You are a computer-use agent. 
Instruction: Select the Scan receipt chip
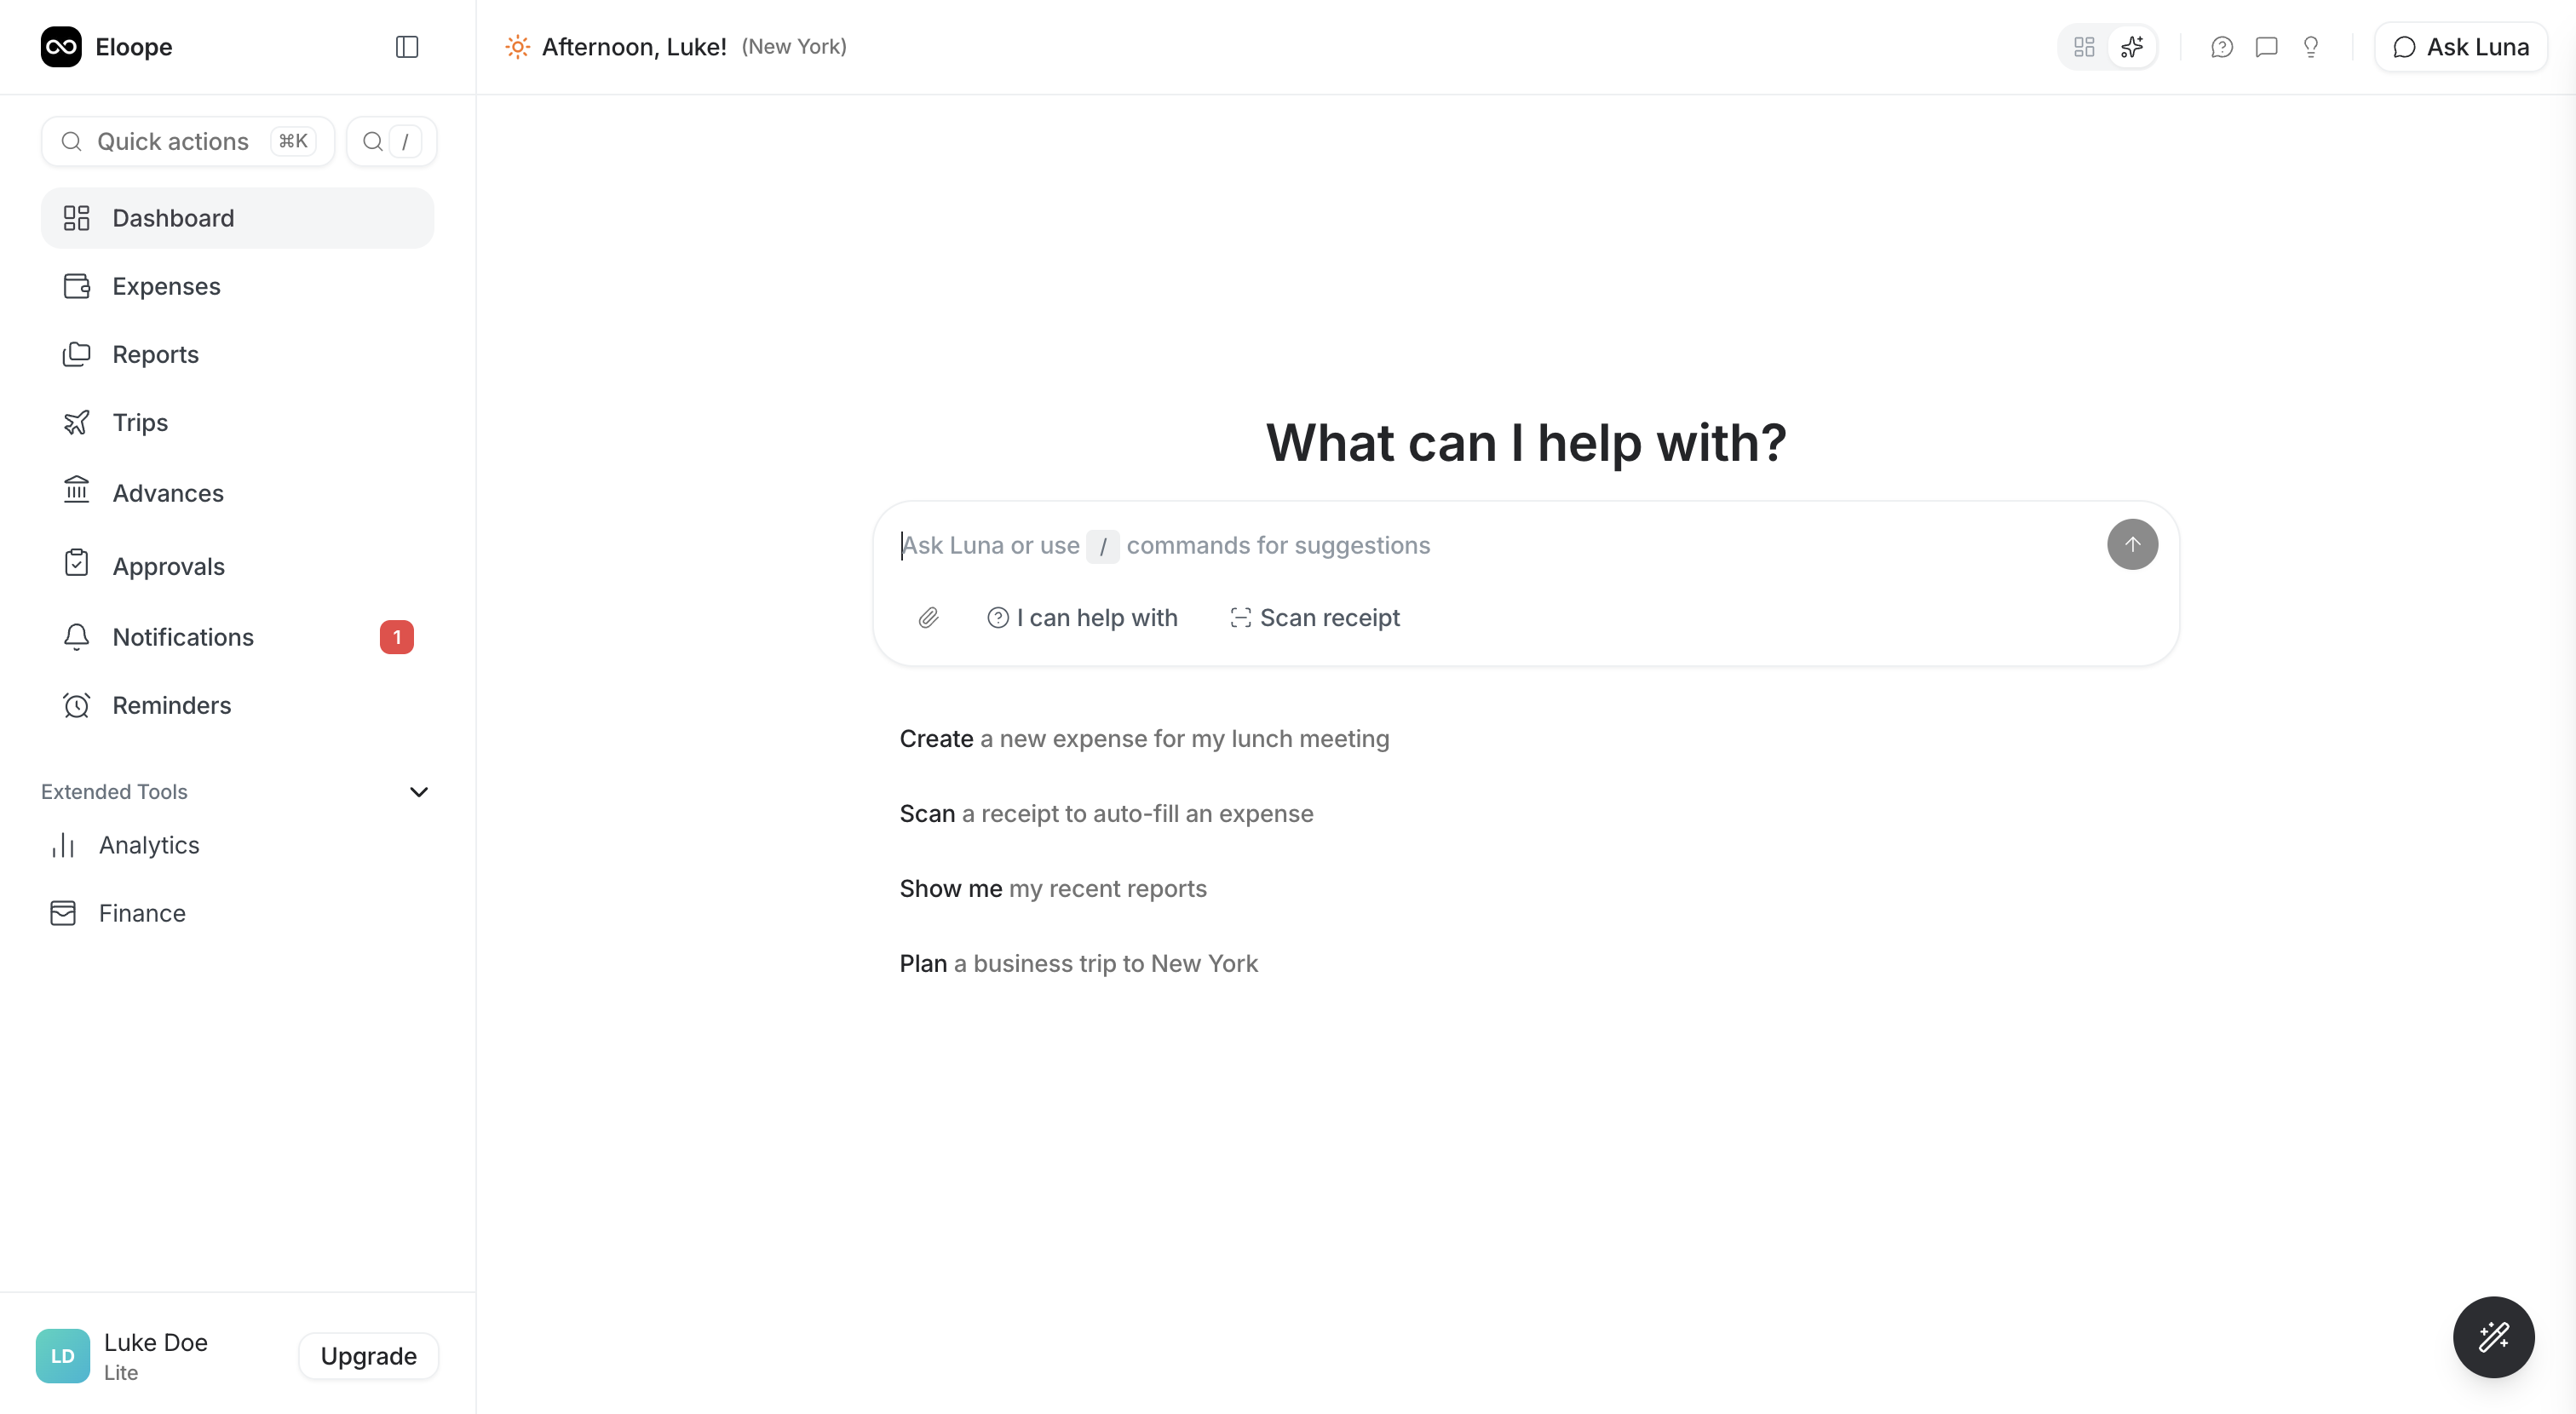click(1315, 618)
